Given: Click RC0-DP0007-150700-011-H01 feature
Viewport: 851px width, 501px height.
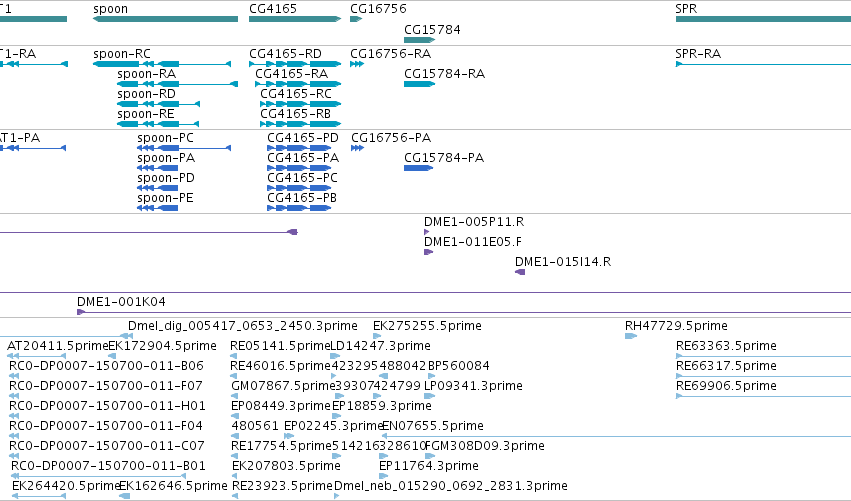Looking at the screenshot, I should click(107, 407).
